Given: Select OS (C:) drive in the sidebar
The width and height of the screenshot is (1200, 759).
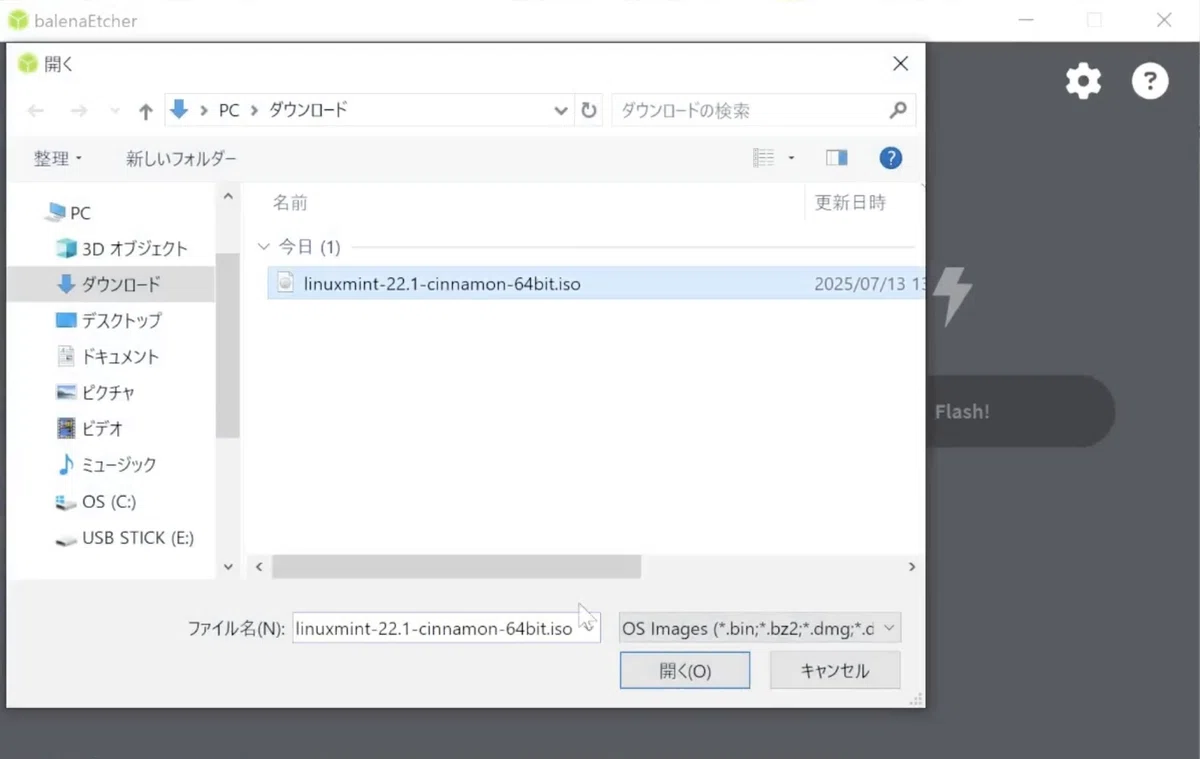Looking at the screenshot, I should click(x=96, y=501).
